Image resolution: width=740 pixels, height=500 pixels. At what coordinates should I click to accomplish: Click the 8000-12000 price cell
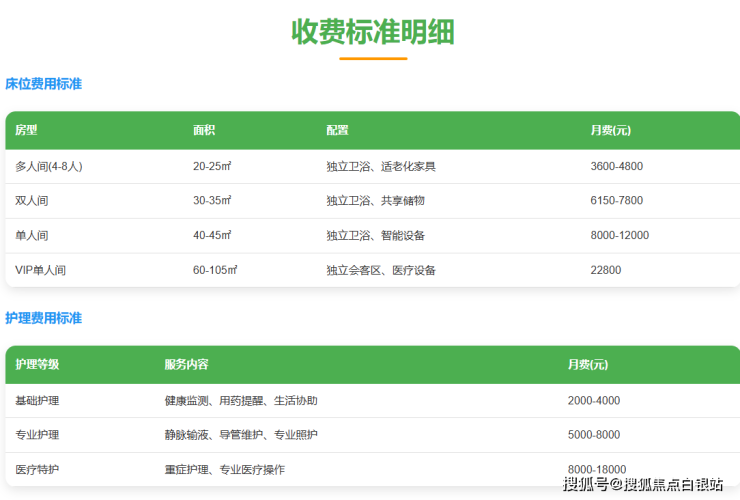(620, 236)
